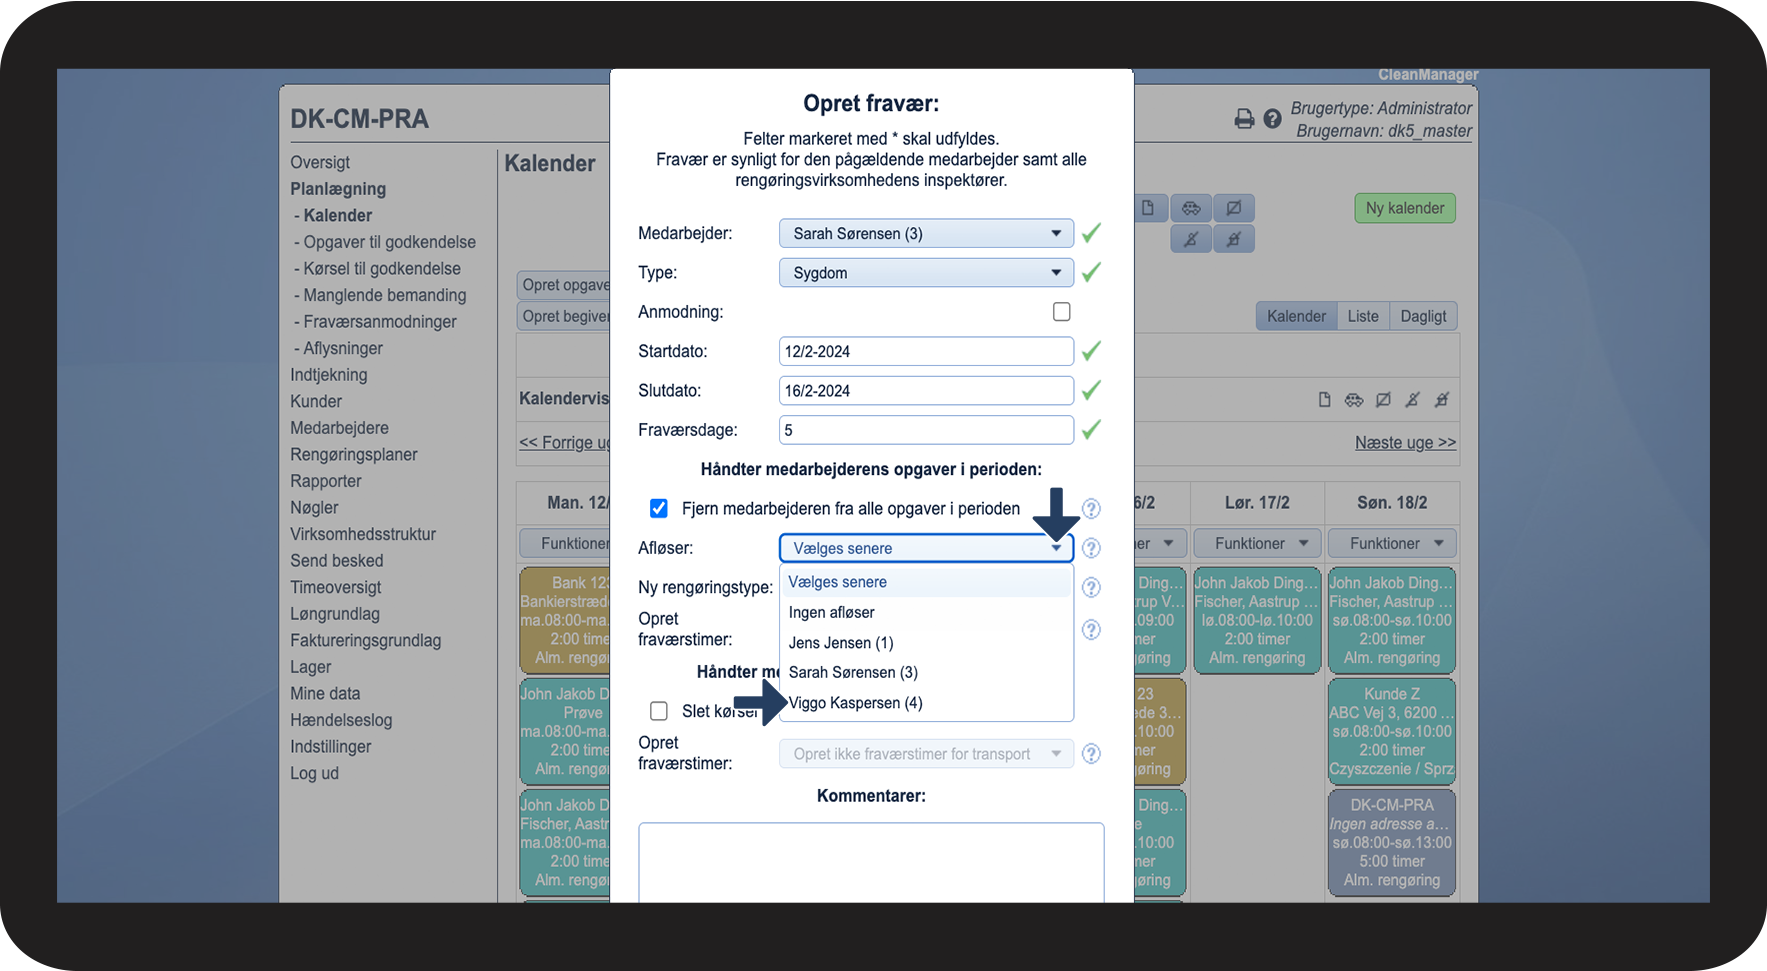
Task: Click the Startdato field showing 12/2-2024
Action: (926, 351)
